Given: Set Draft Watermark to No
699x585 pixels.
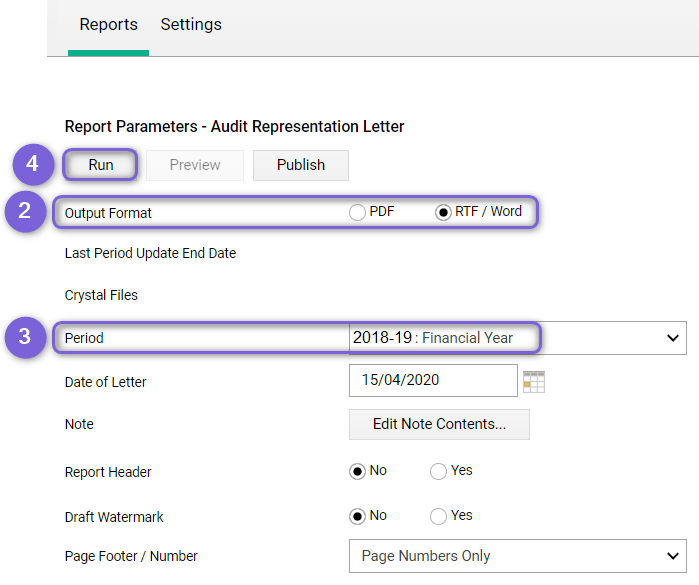Looking at the screenshot, I should tap(357, 516).
